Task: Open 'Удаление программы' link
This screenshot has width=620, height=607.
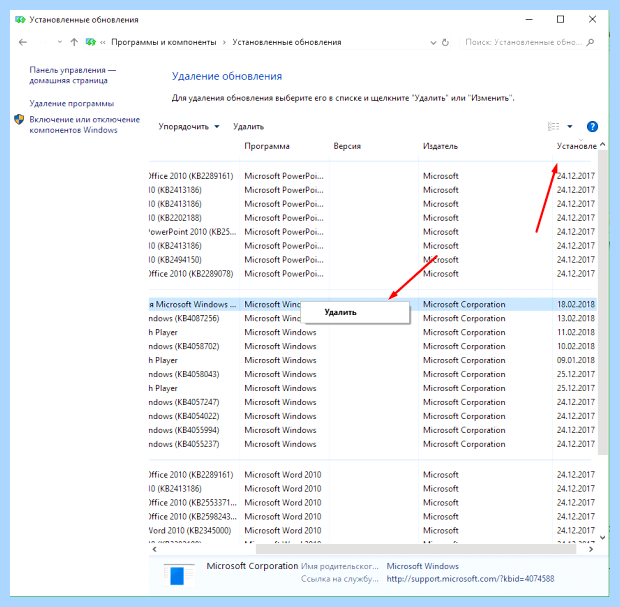Action: click(x=72, y=104)
